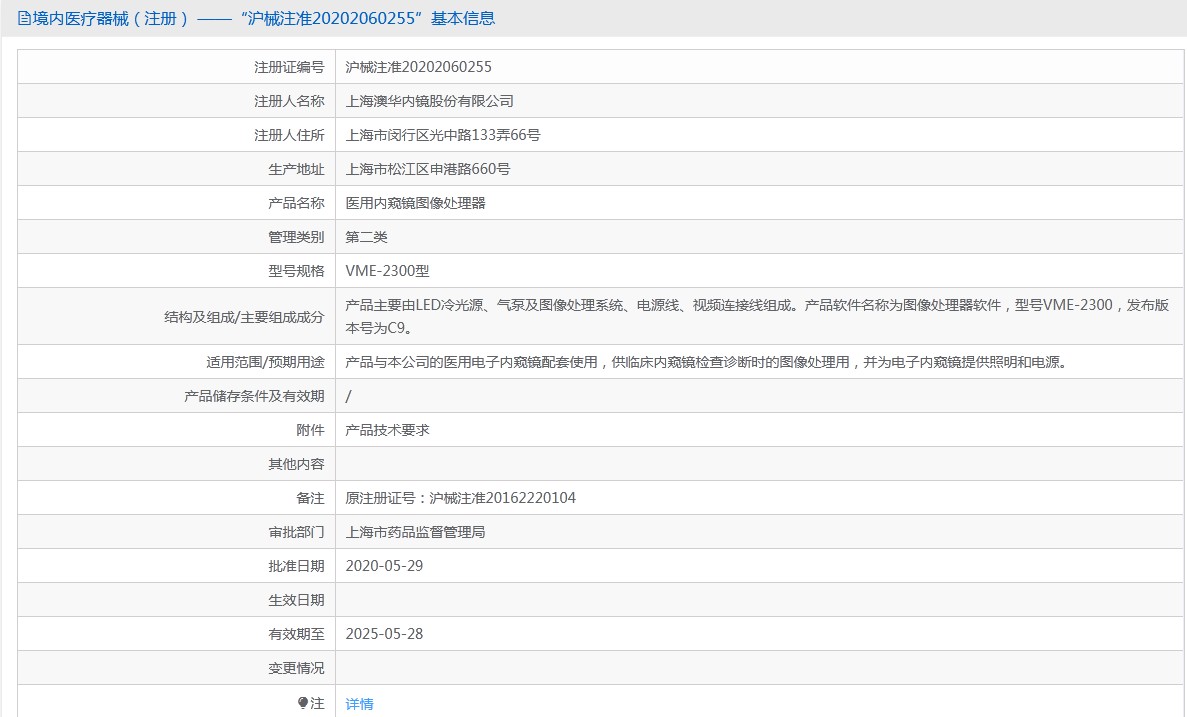
Task: Select product name 医用内窥镜图像处理器
Action: click(415, 203)
